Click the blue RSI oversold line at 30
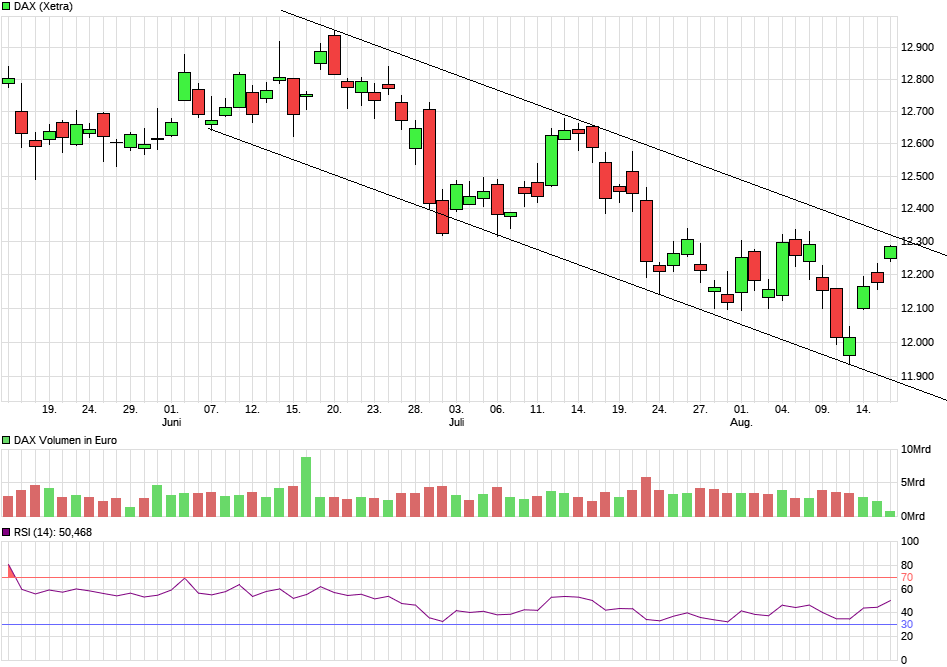 tap(449, 624)
